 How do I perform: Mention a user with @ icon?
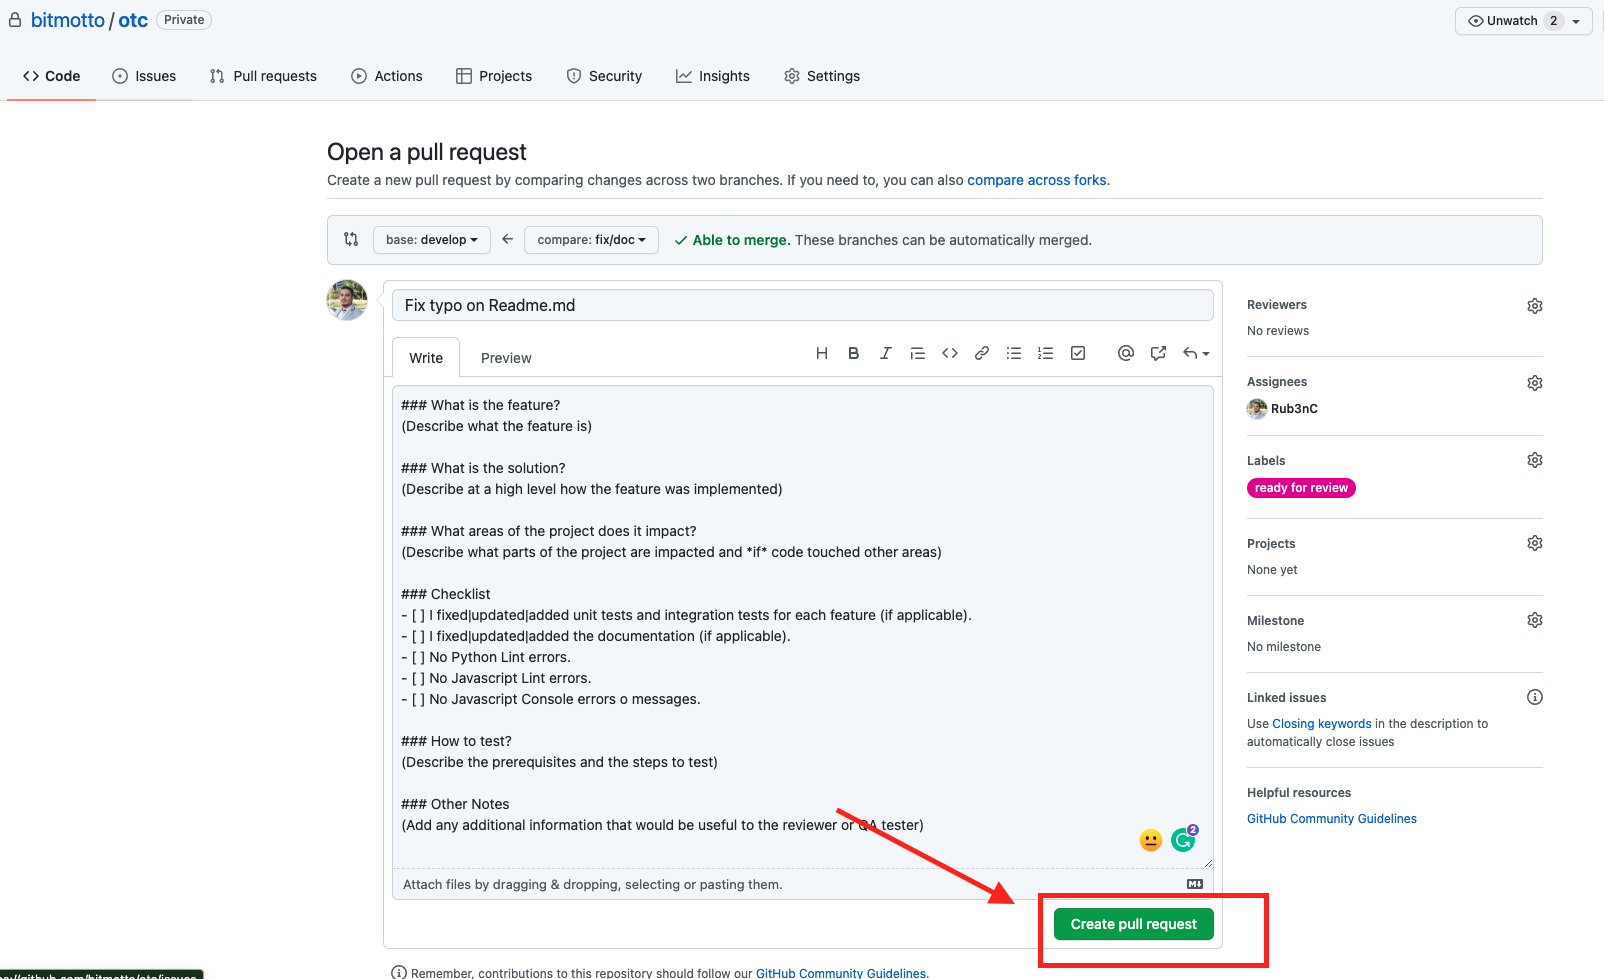point(1126,353)
